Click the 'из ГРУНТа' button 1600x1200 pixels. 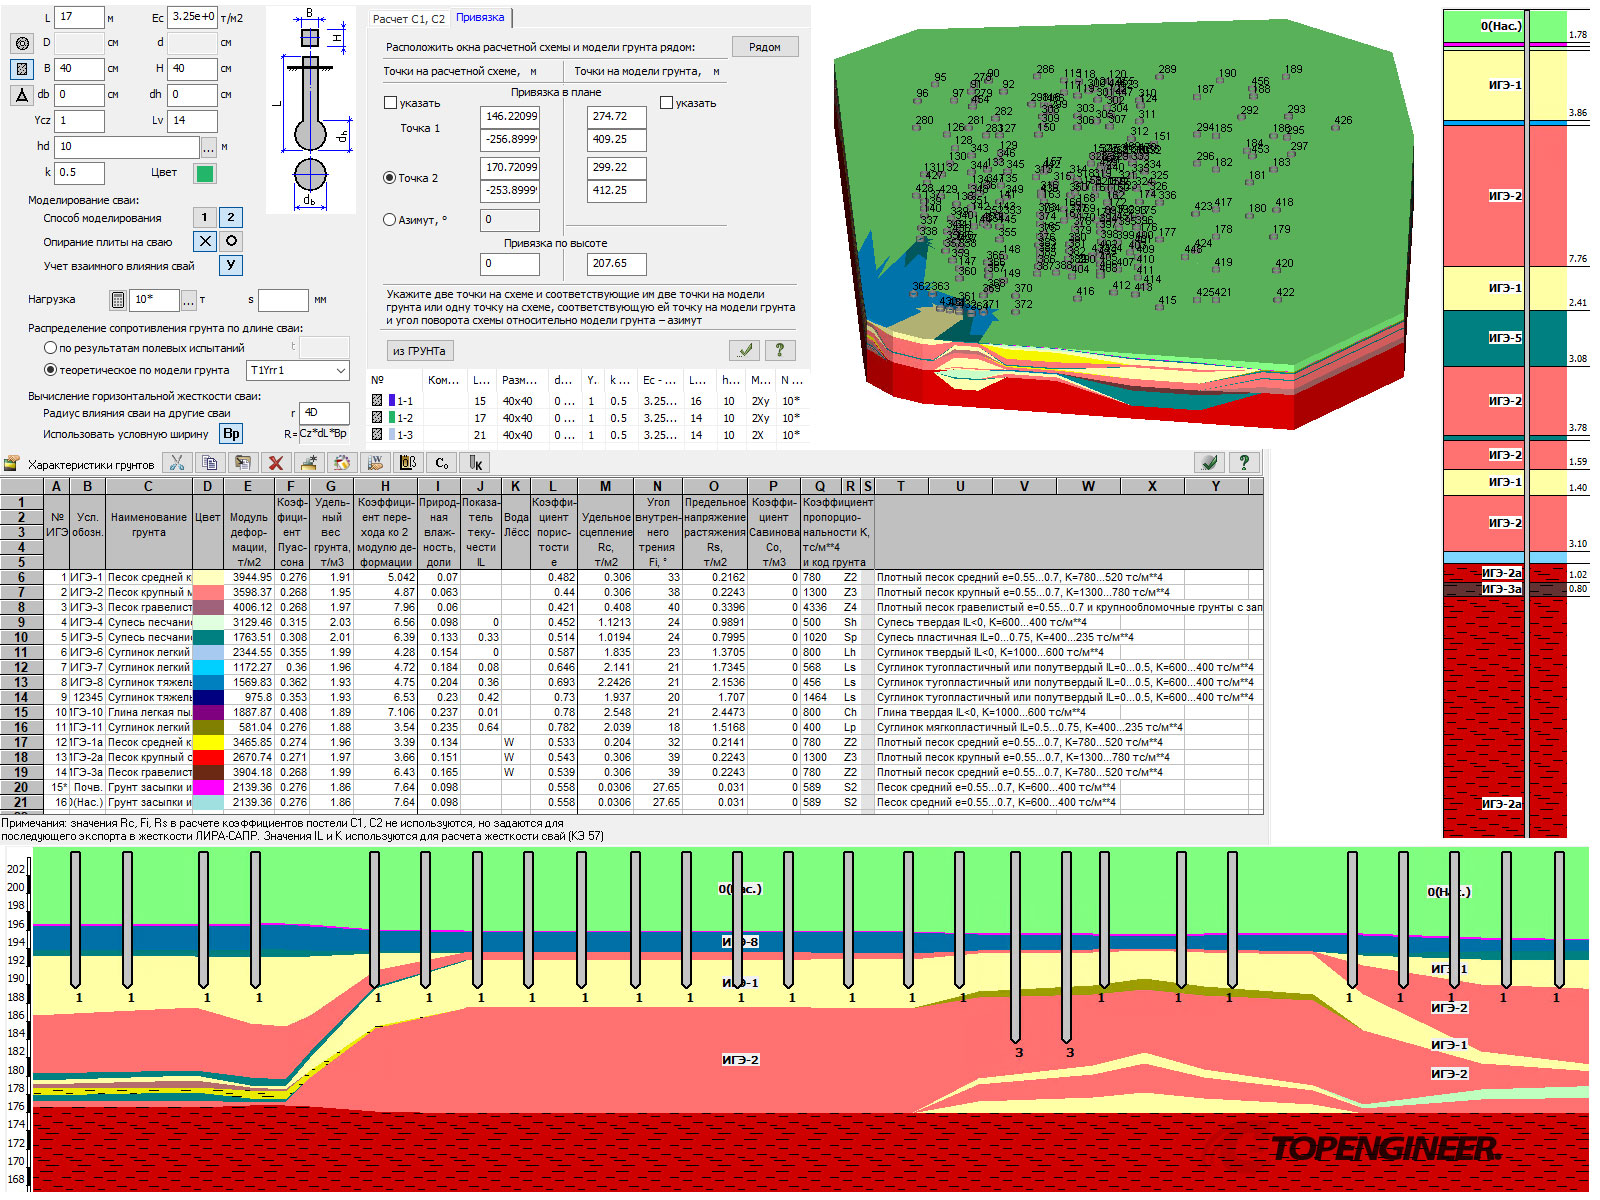coord(419,351)
